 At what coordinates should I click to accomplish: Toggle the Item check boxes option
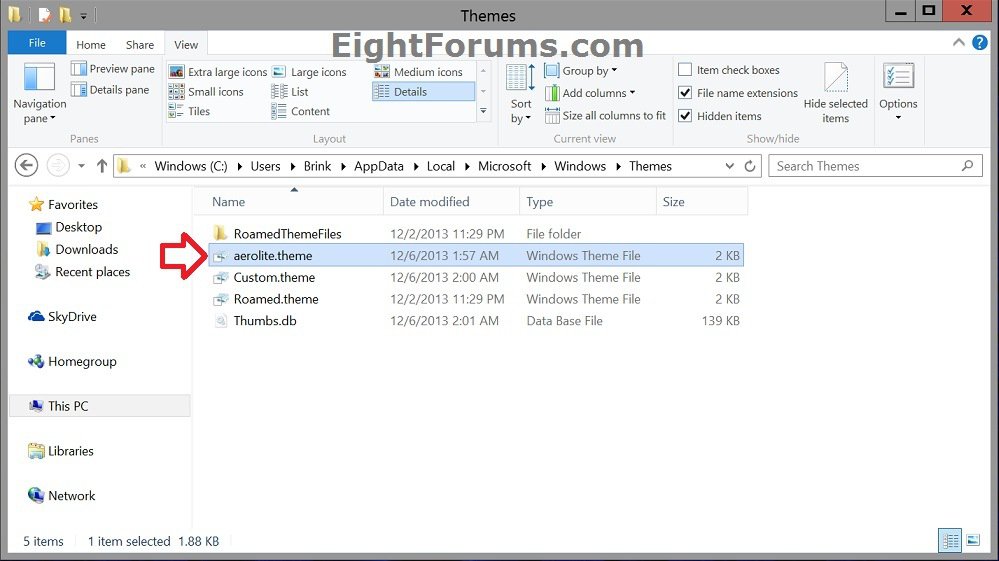click(x=685, y=70)
